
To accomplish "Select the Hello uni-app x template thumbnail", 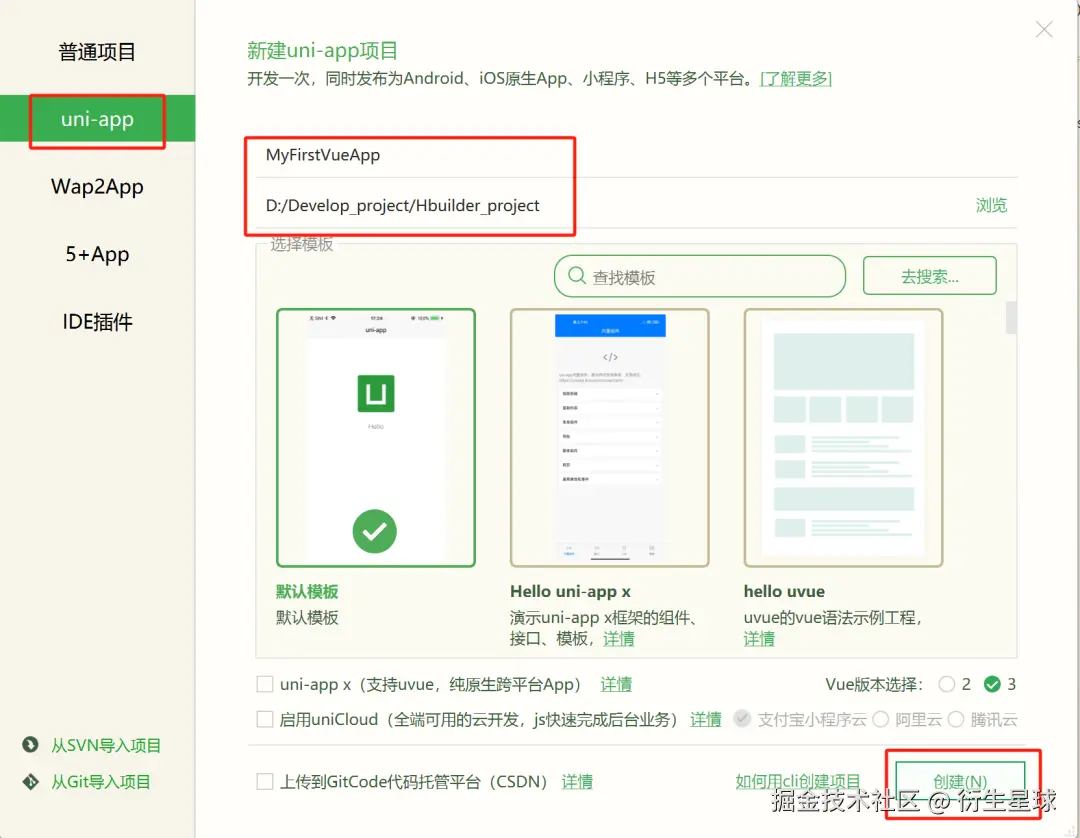I will 610,438.
